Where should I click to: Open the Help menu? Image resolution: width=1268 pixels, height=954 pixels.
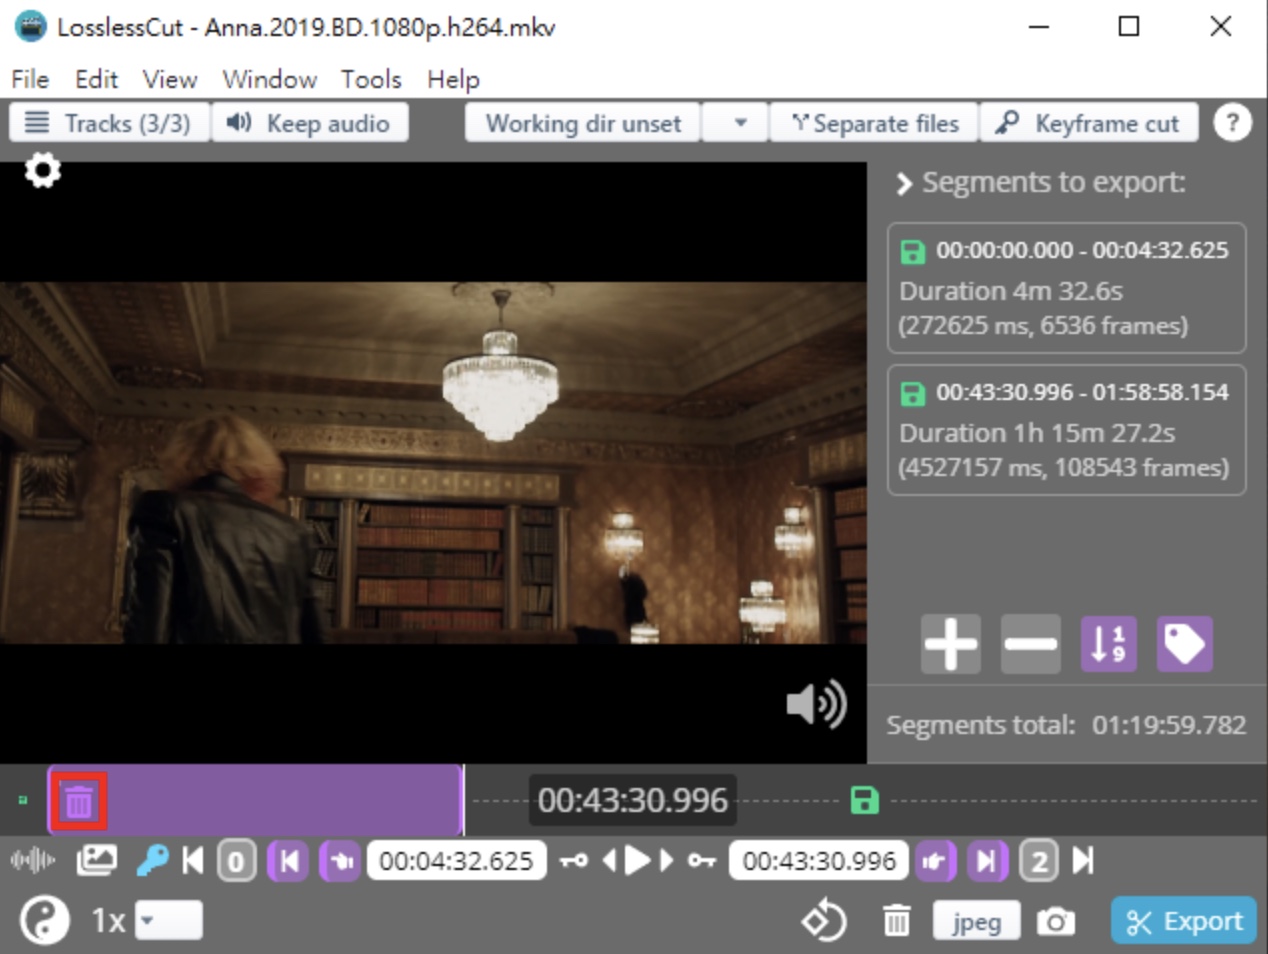(x=453, y=79)
